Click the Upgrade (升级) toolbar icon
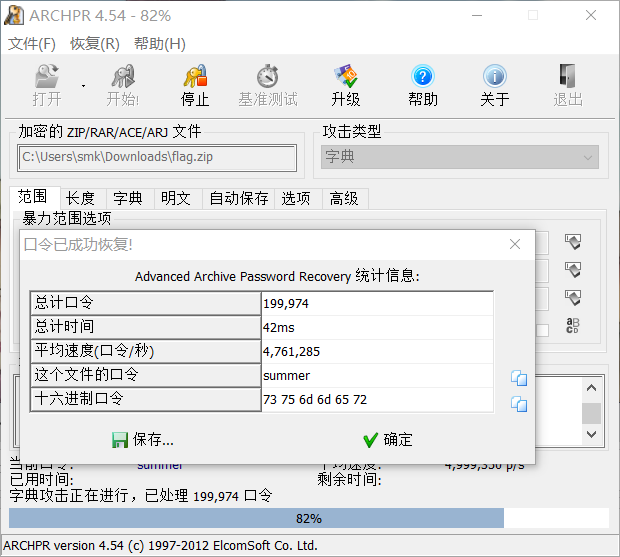 click(x=346, y=76)
